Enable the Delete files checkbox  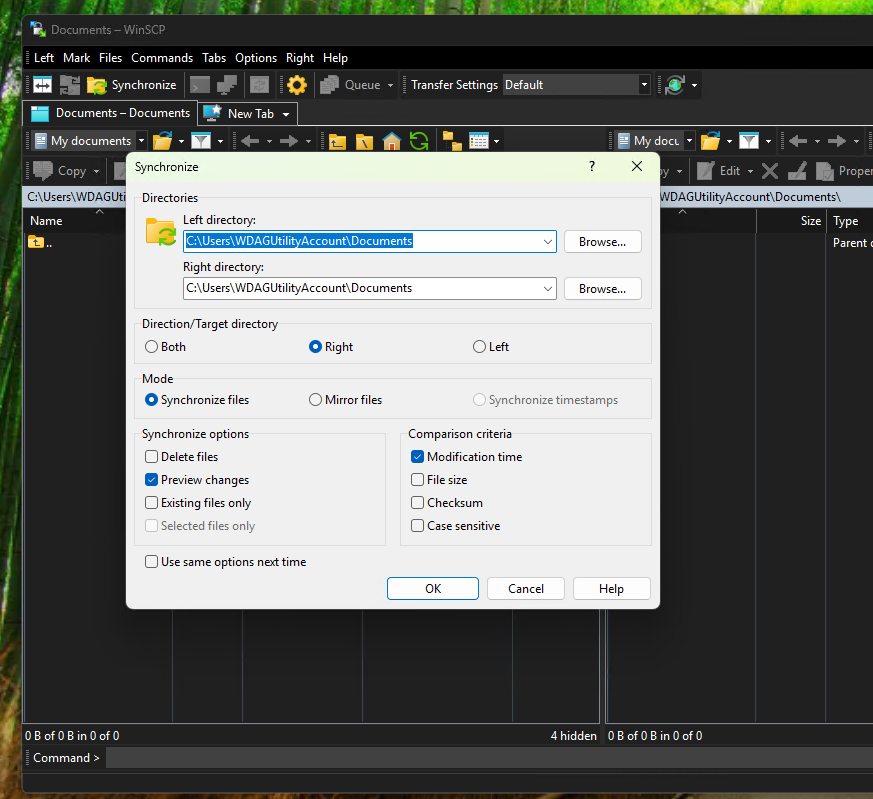pyautogui.click(x=152, y=457)
